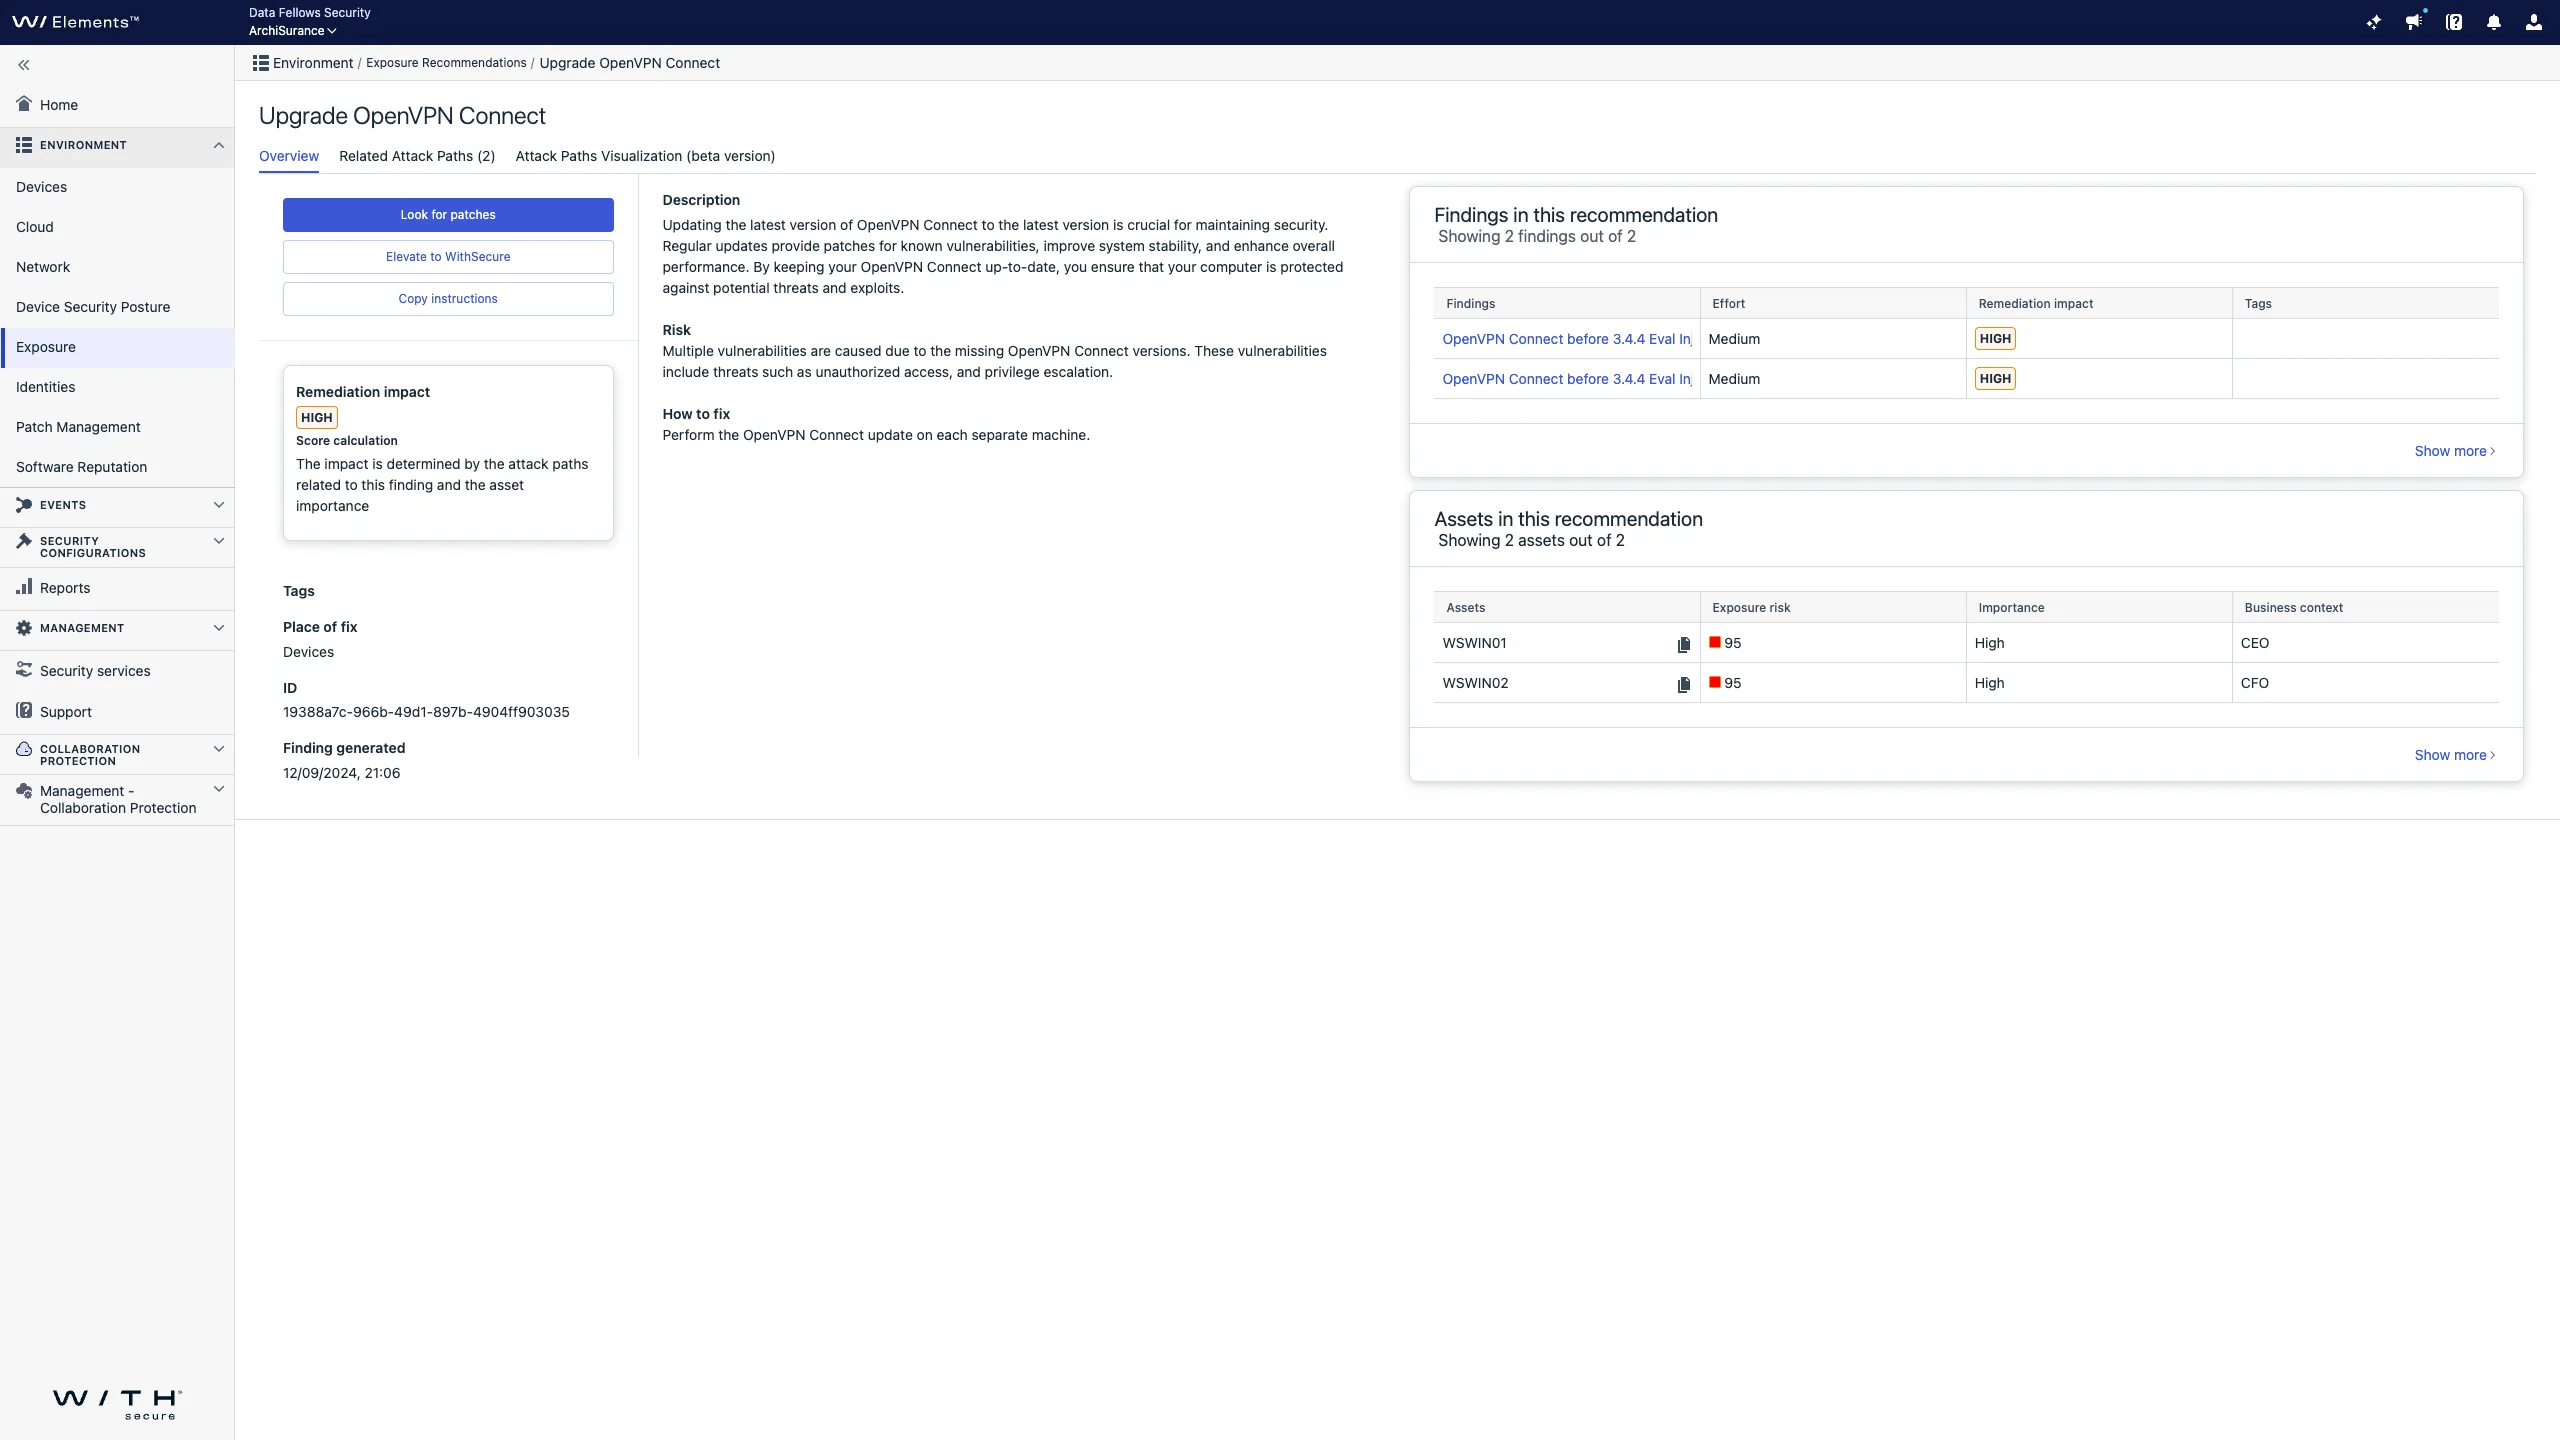
Task: Switch to Related Attack Paths tab
Action: (x=417, y=156)
